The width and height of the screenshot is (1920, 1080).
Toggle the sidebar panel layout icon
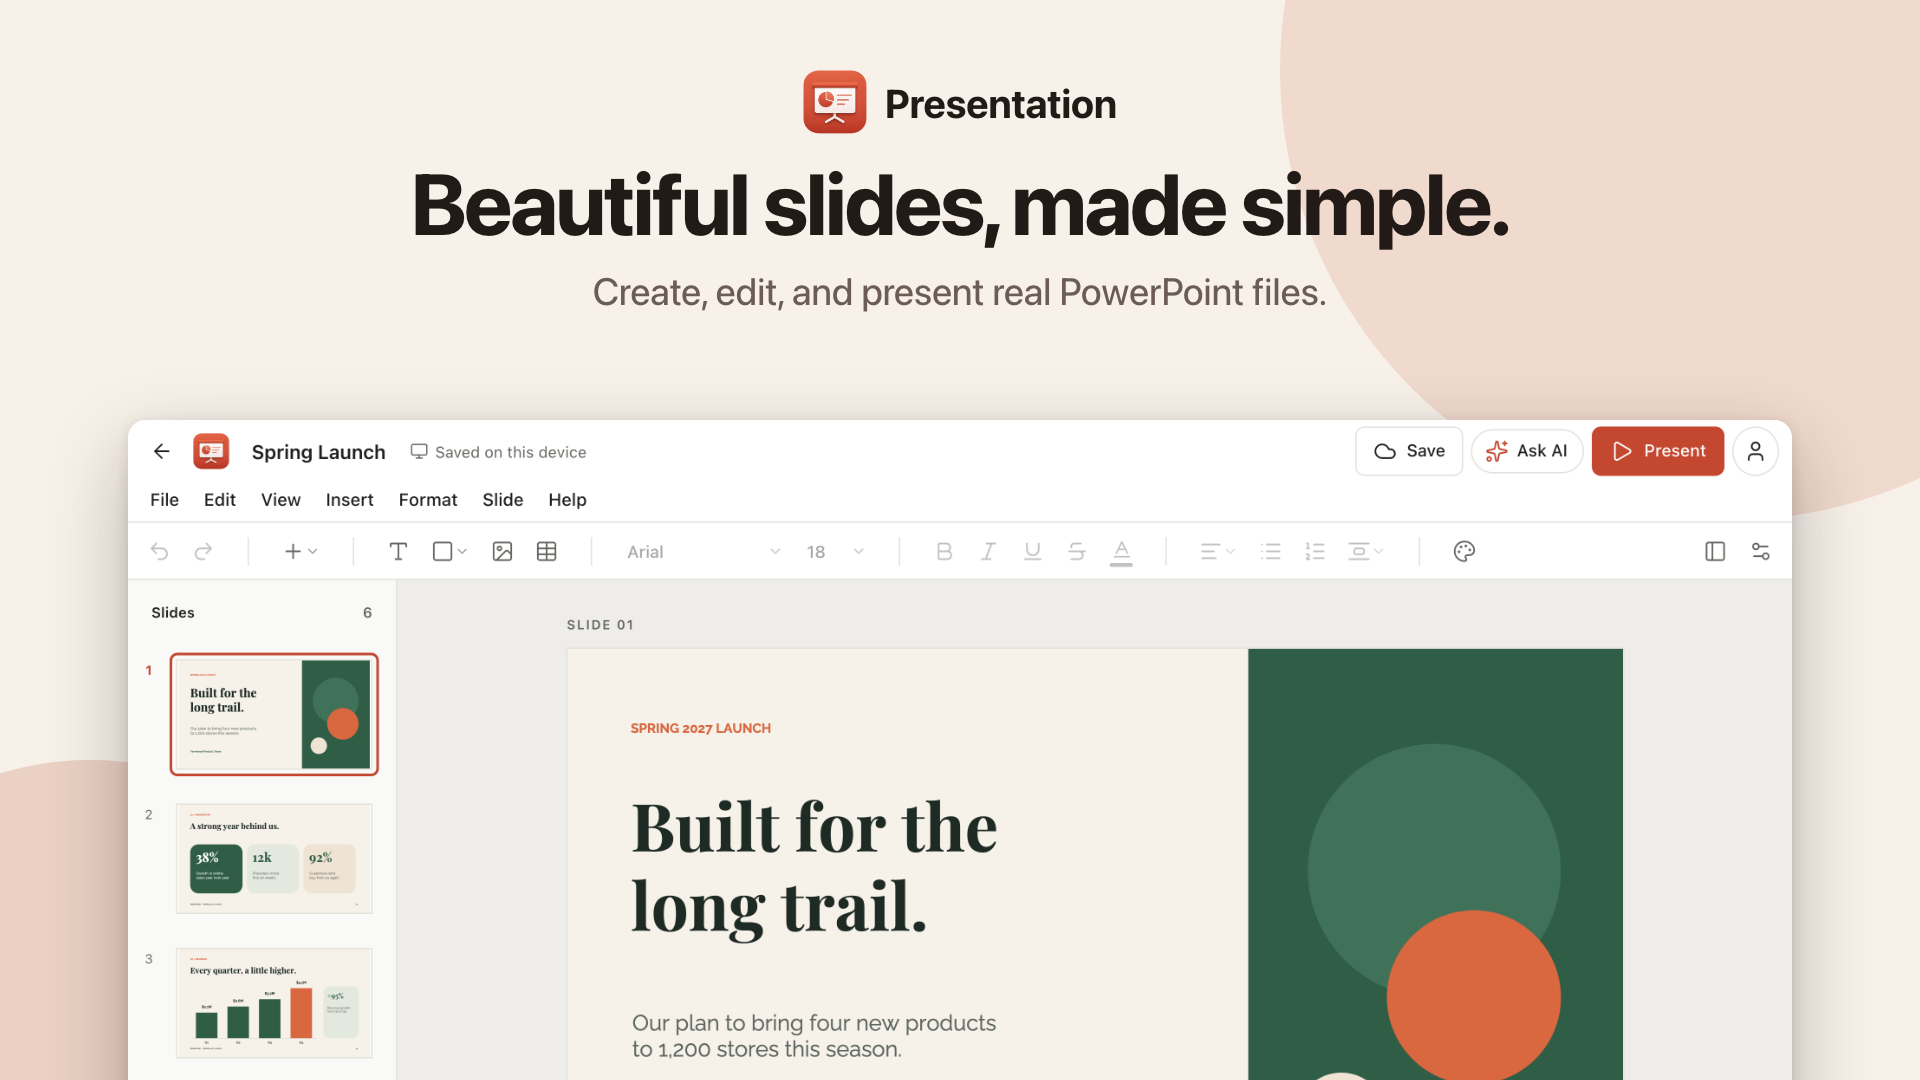tap(1715, 551)
